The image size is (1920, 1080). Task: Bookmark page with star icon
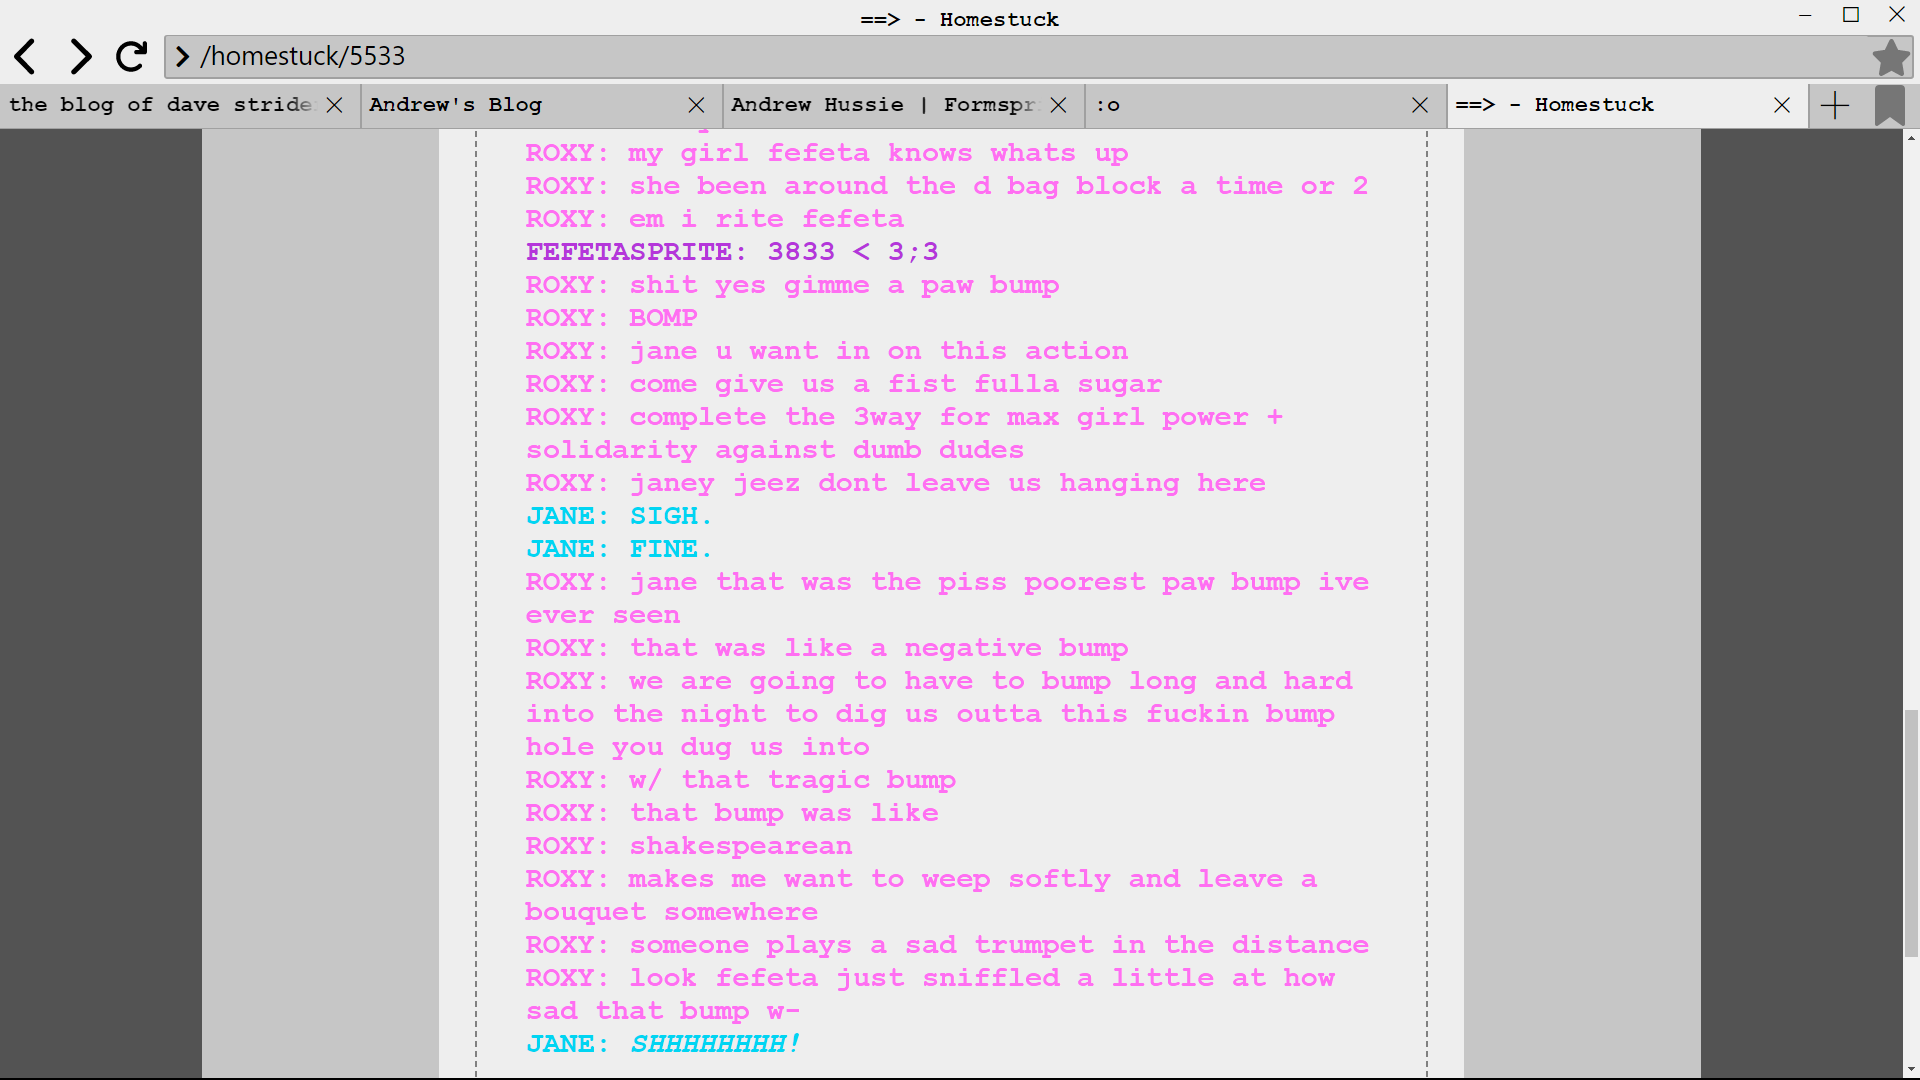1890,57
